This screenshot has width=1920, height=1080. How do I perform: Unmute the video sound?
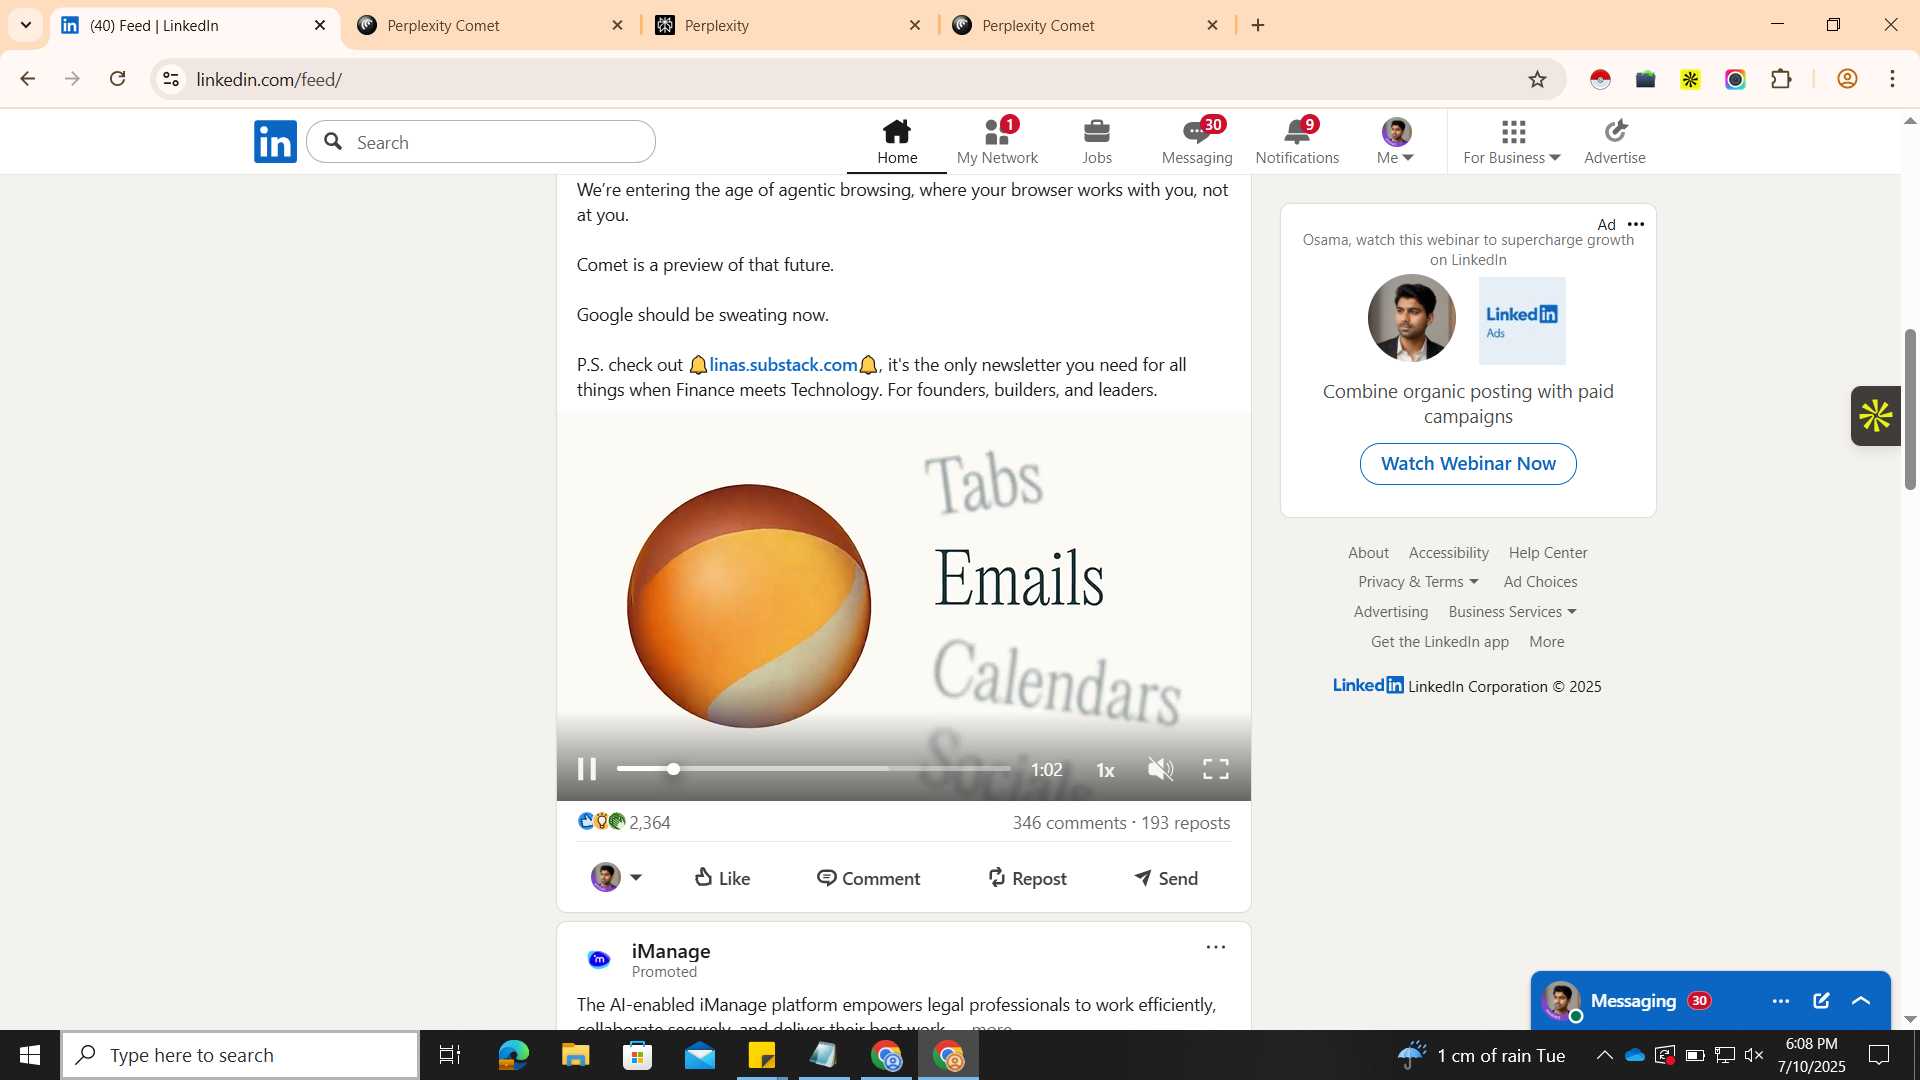click(1160, 769)
